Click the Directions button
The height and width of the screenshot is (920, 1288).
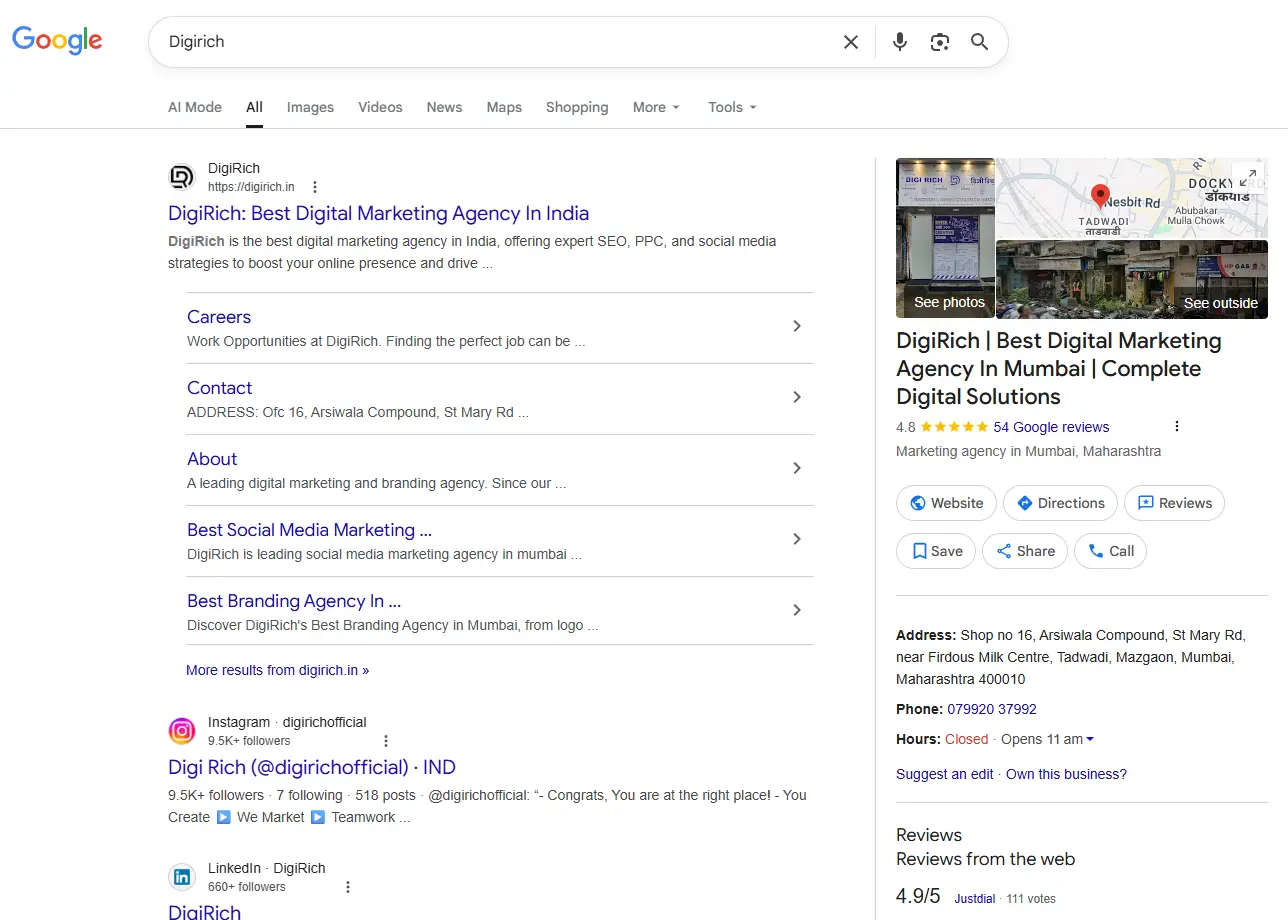tap(1060, 503)
